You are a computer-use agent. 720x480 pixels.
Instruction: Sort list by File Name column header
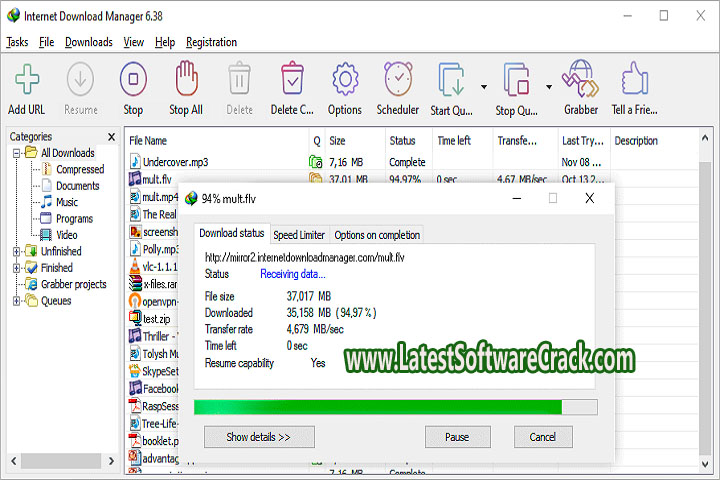148,141
